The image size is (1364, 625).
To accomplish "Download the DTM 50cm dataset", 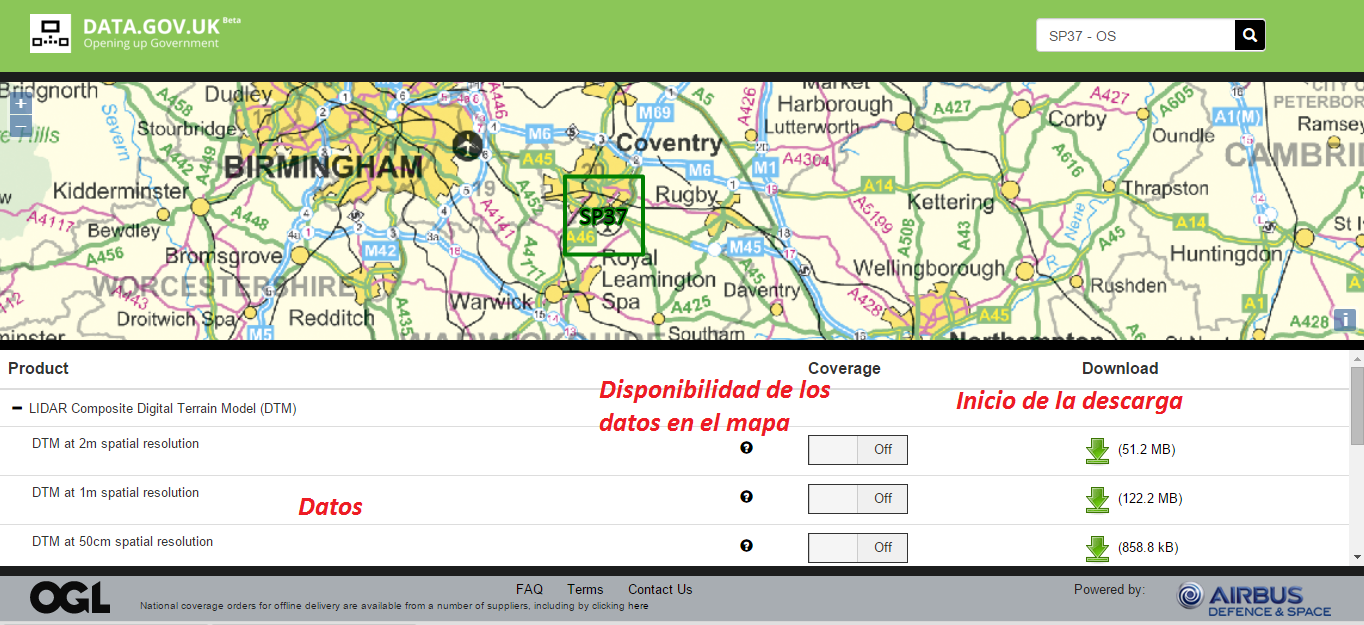I will pos(1097,548).
